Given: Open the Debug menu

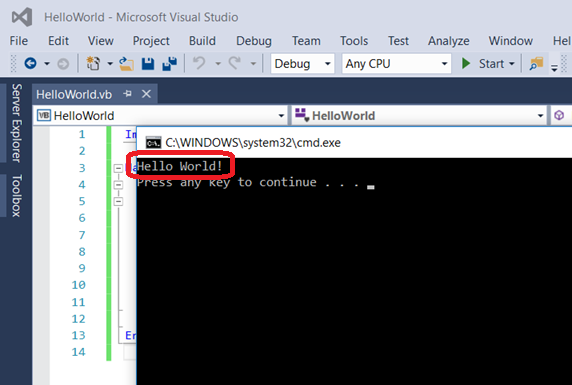Looking at the screenshot, I should pos(254,41).
